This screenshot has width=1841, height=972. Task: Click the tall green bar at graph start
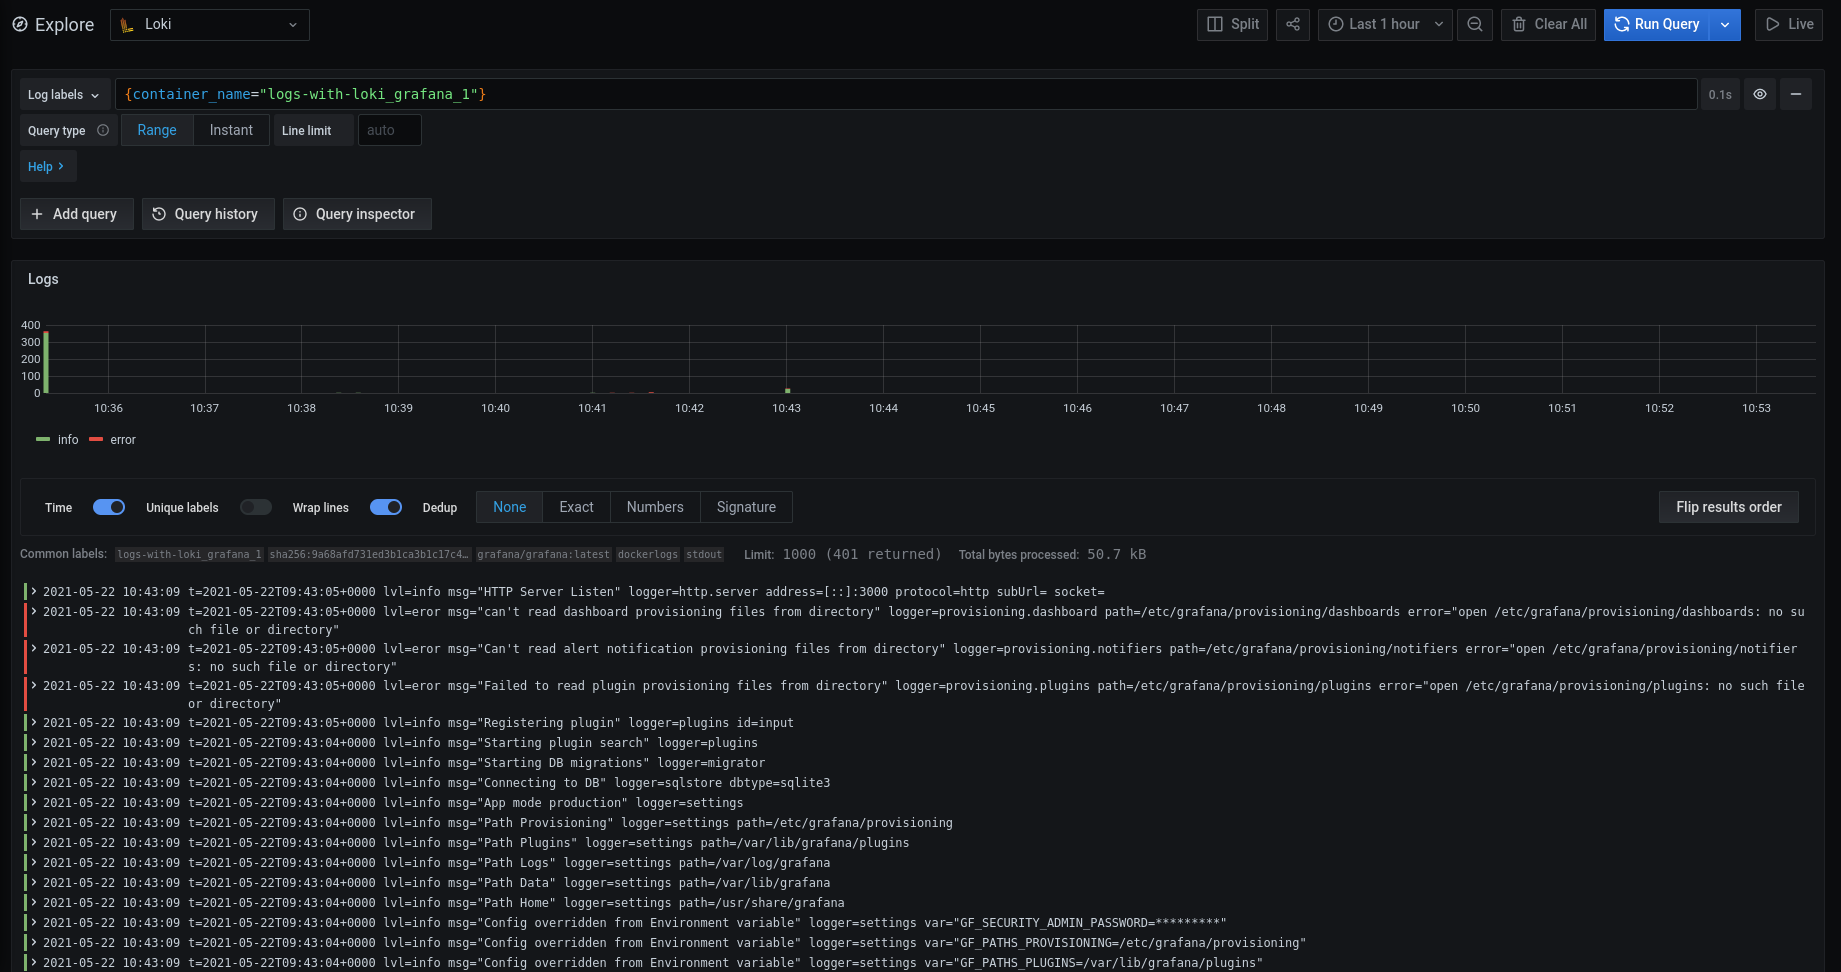point(46,363)
